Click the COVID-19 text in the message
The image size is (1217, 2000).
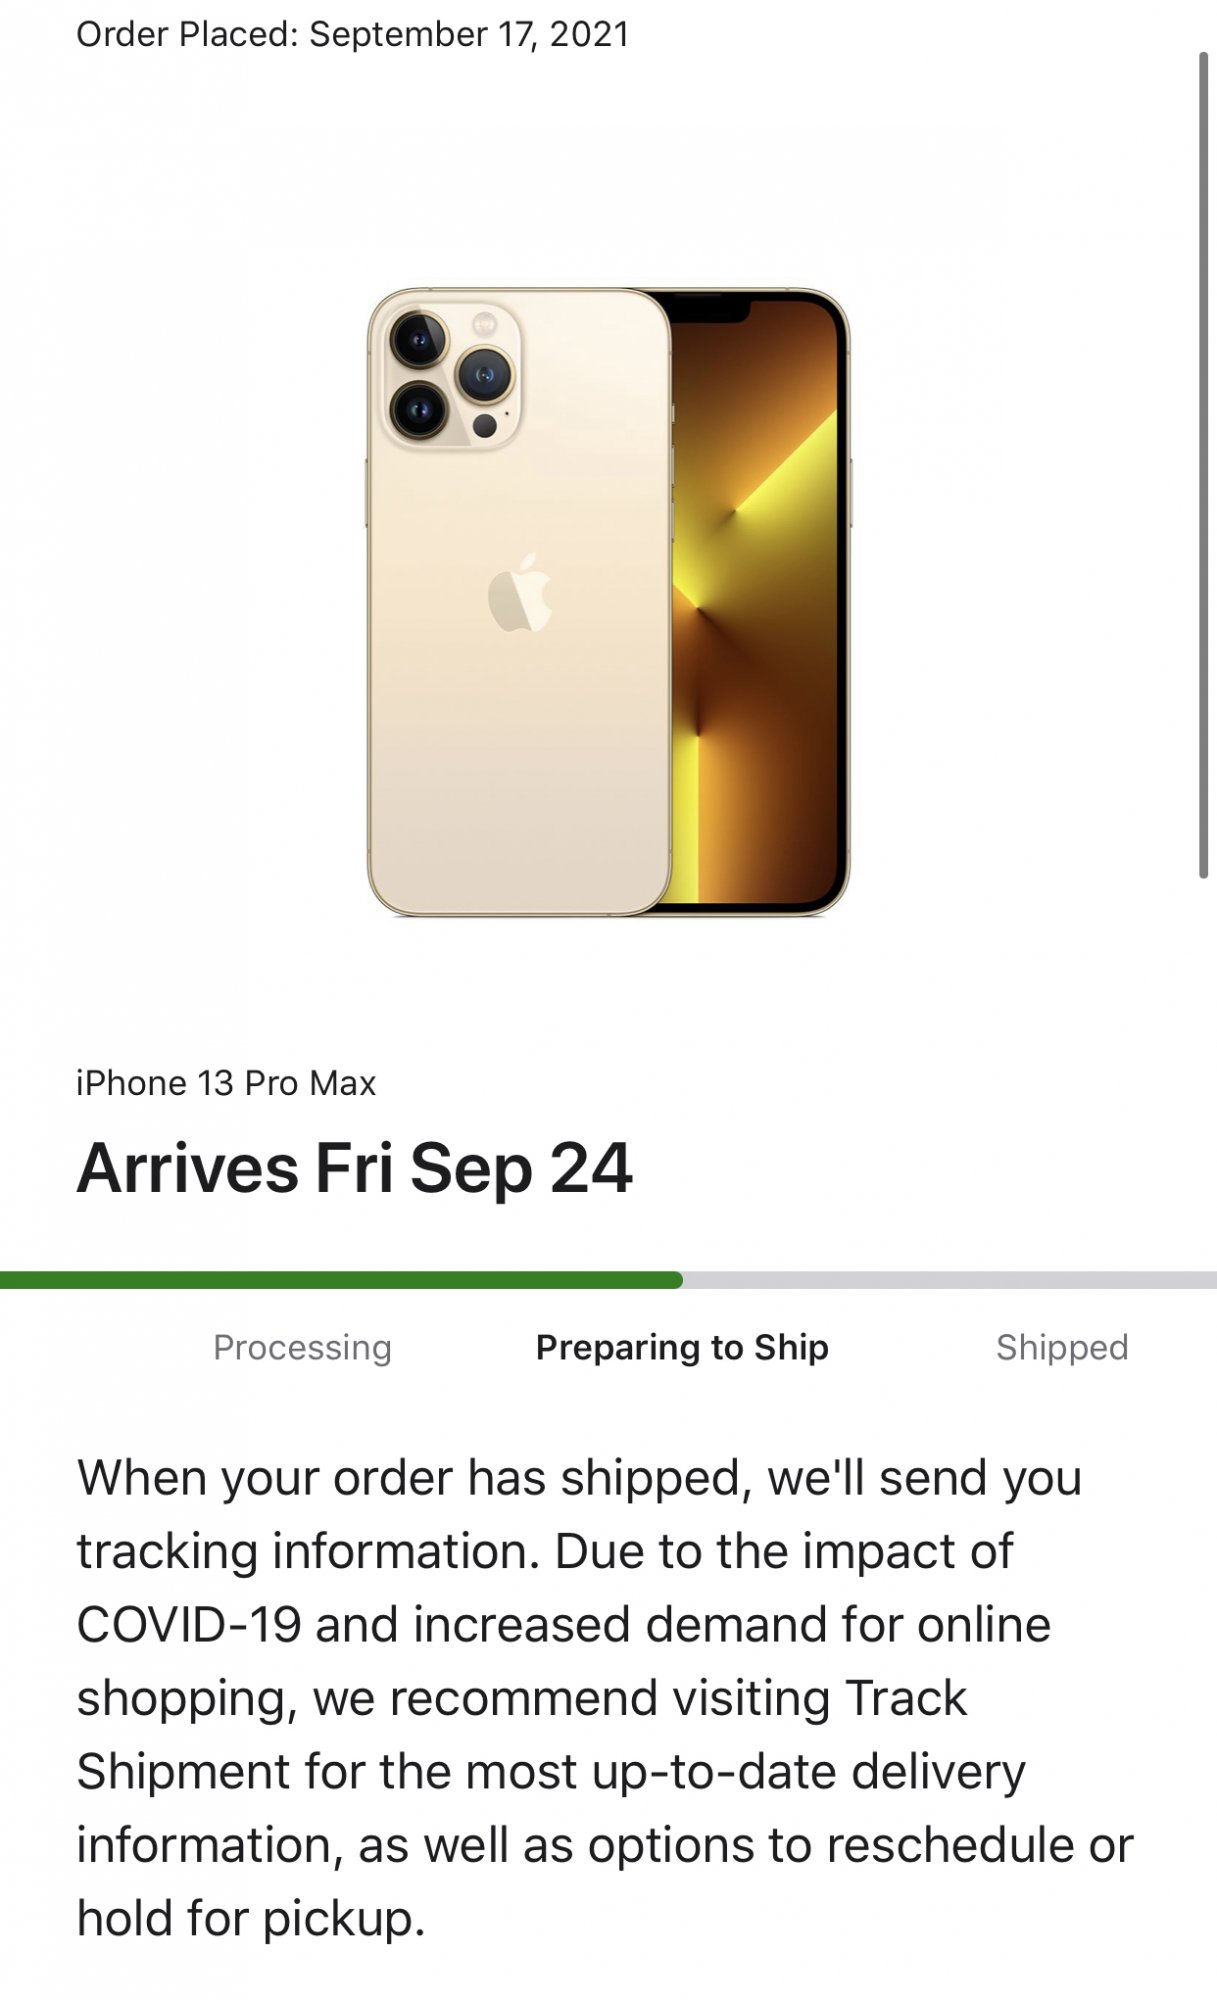click(x=189, y=1625)
